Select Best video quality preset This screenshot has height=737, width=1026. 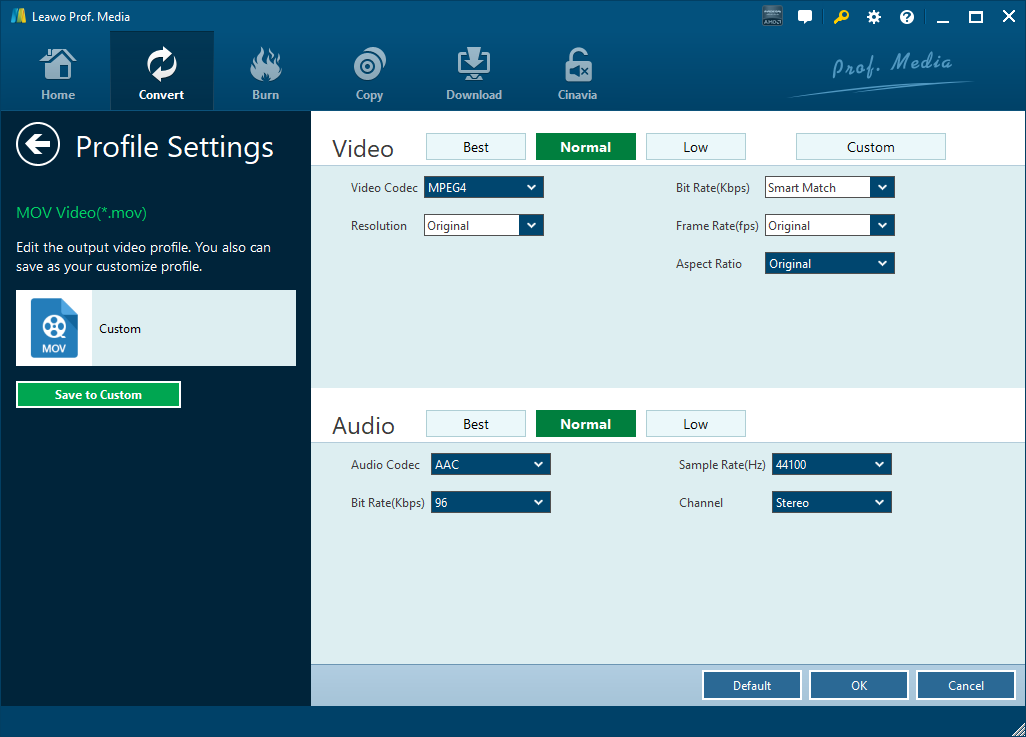pos(476,147)
